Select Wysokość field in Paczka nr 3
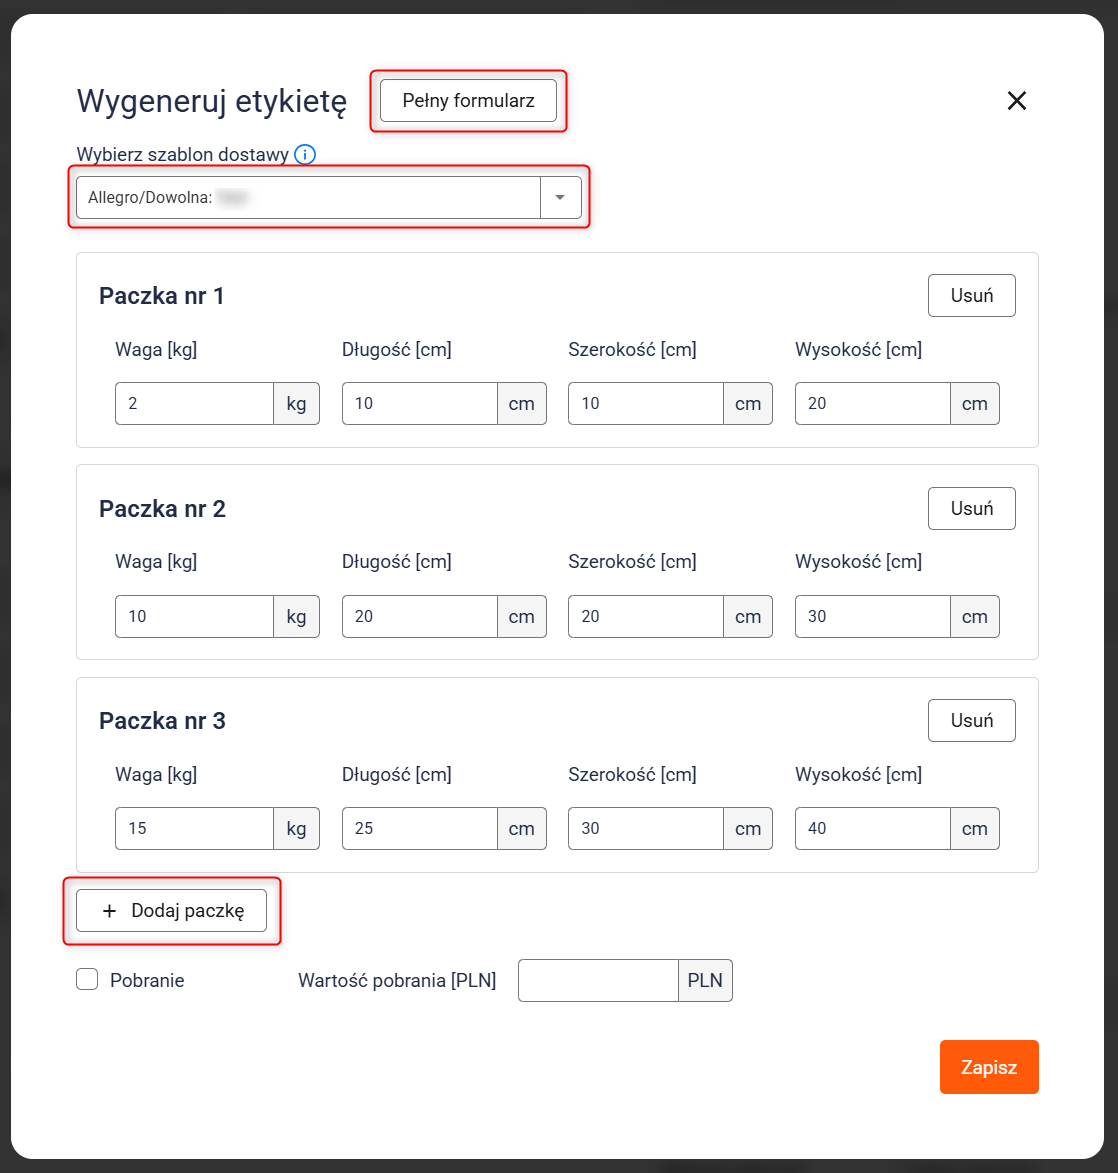Image resolution: width=1118 pixels, height=1173 pixels. click(x=872, y=829)
